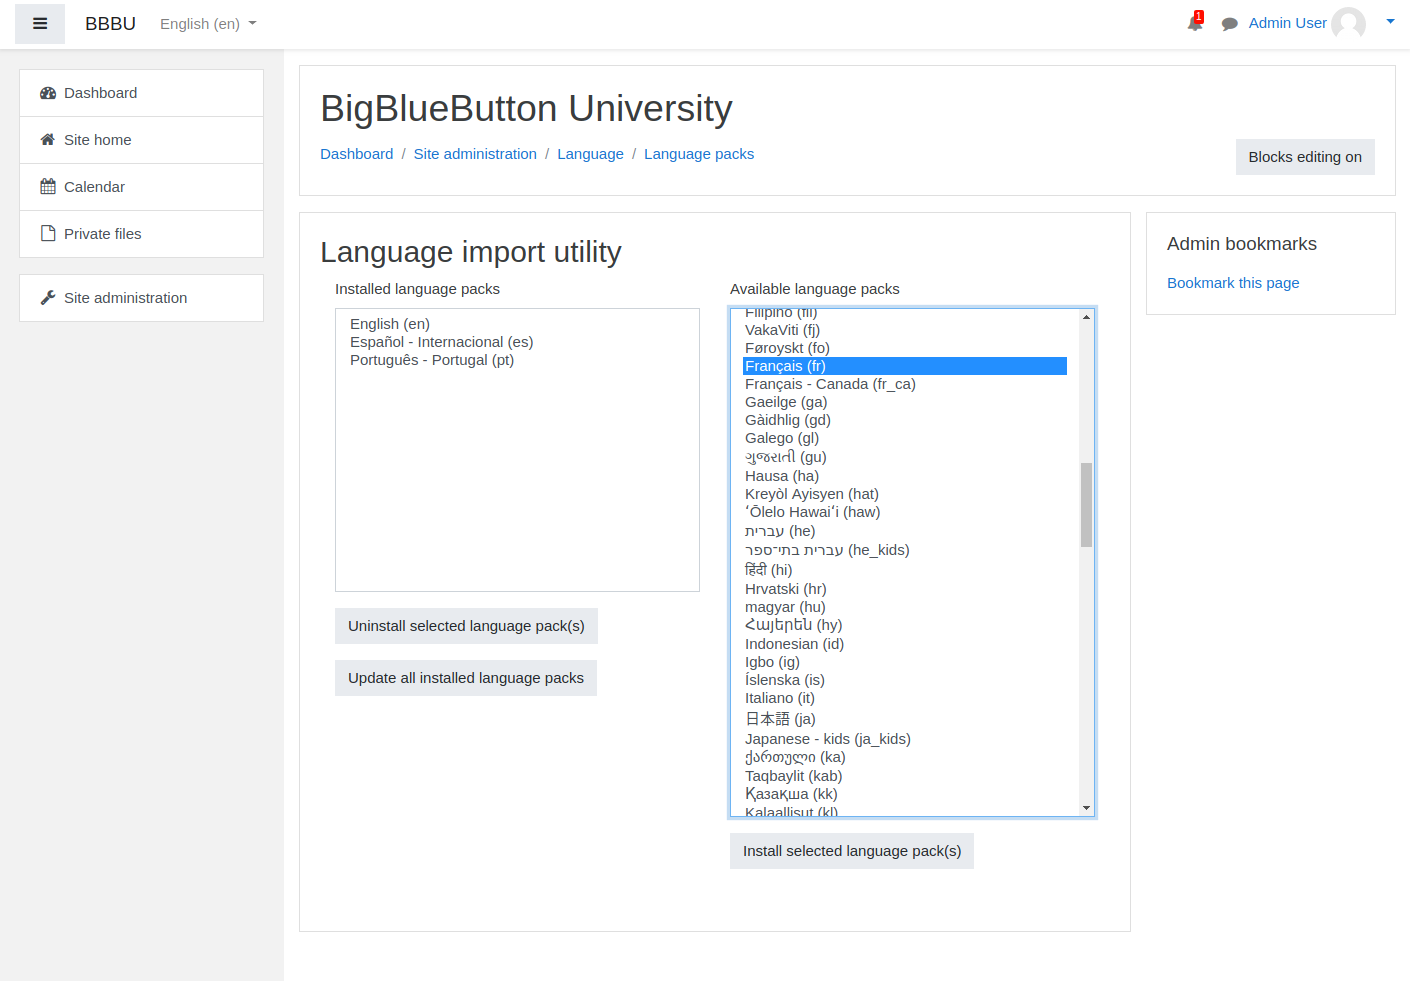Navigate to the Site administration breadcrumb
1410x981 pixels.
[475, 153]
